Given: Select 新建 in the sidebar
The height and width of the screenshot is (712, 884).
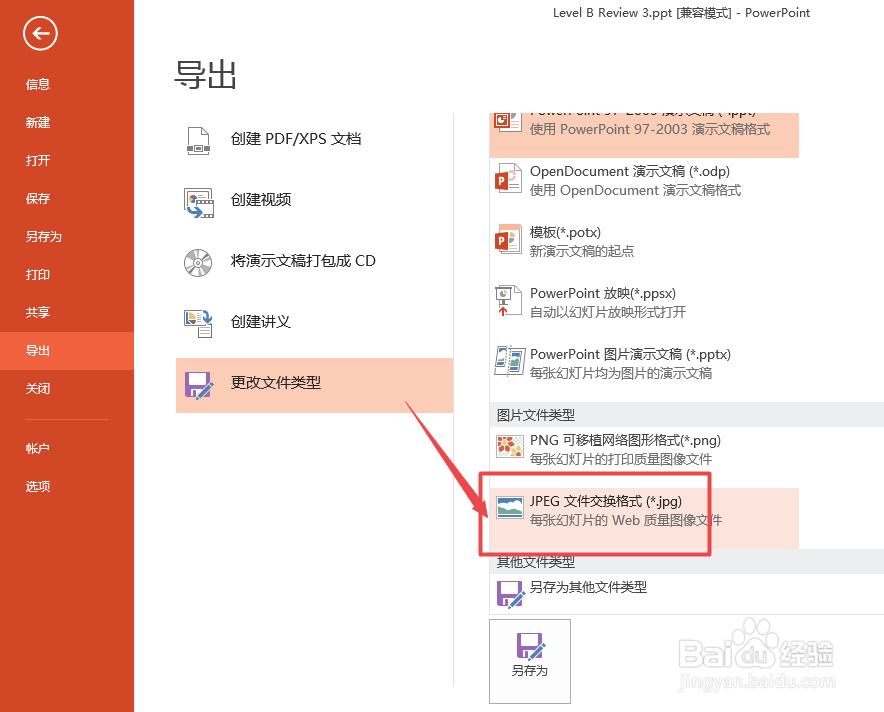Looking at the screenshot, I should tap(38, 122).
